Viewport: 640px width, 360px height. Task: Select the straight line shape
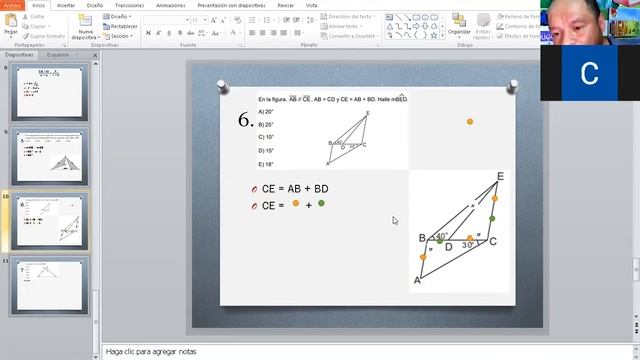(398, 18)
